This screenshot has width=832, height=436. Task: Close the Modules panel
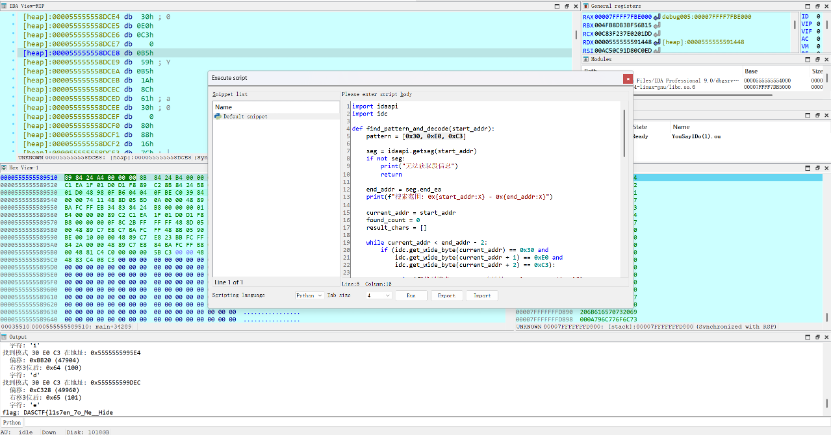[x=824, y=59]
